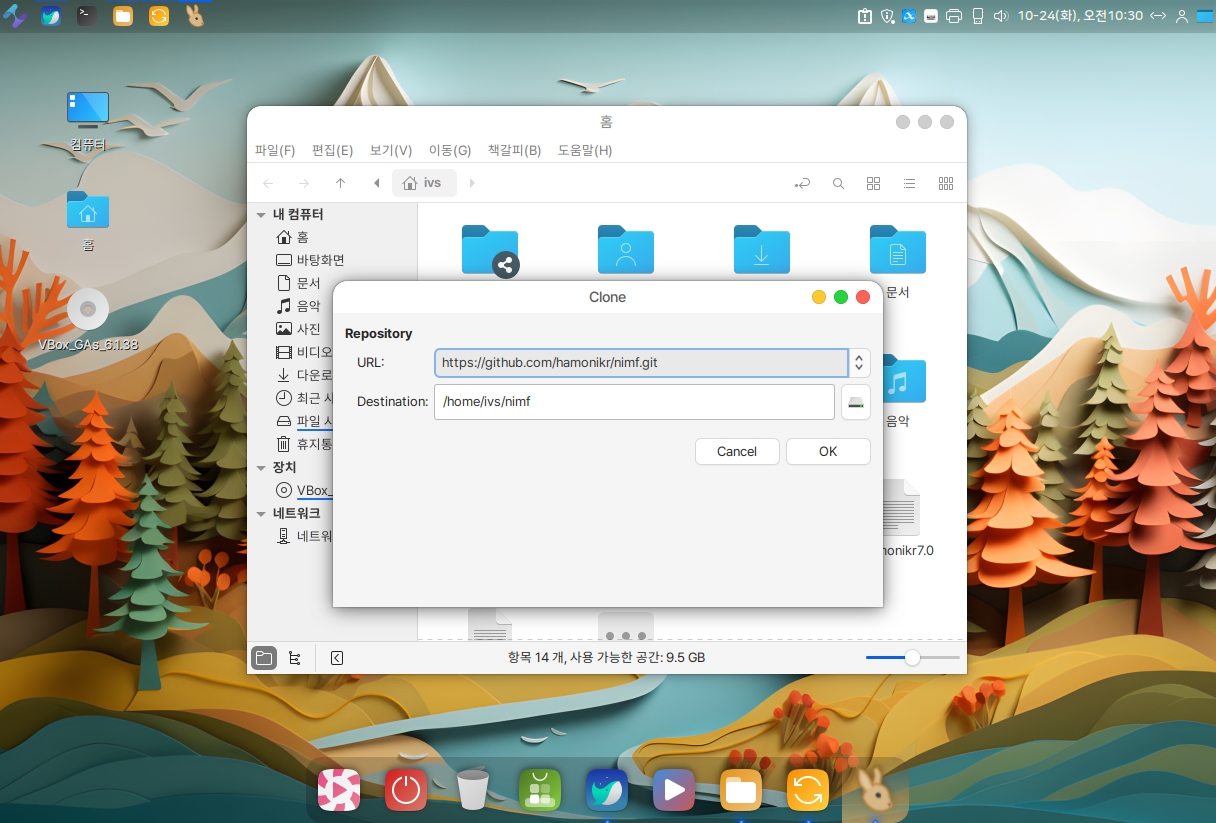
Task: Toggle the location path entry icon
Action: [x=802, y=184]
